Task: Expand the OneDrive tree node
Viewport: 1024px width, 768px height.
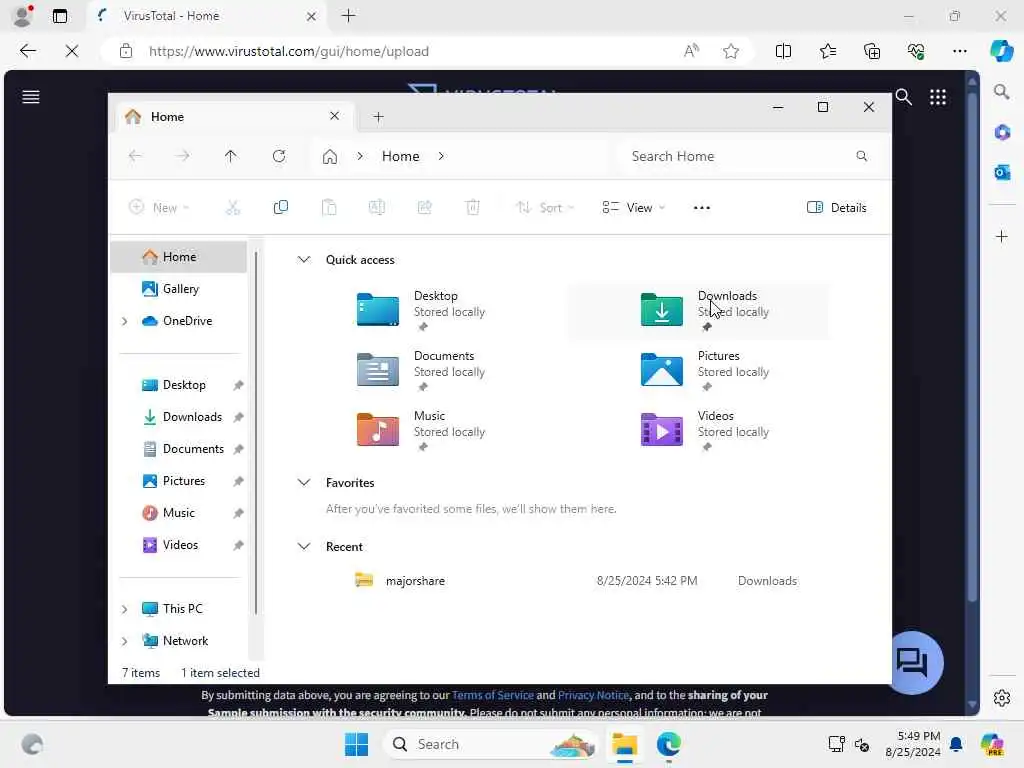Action: tap(125, 321)
